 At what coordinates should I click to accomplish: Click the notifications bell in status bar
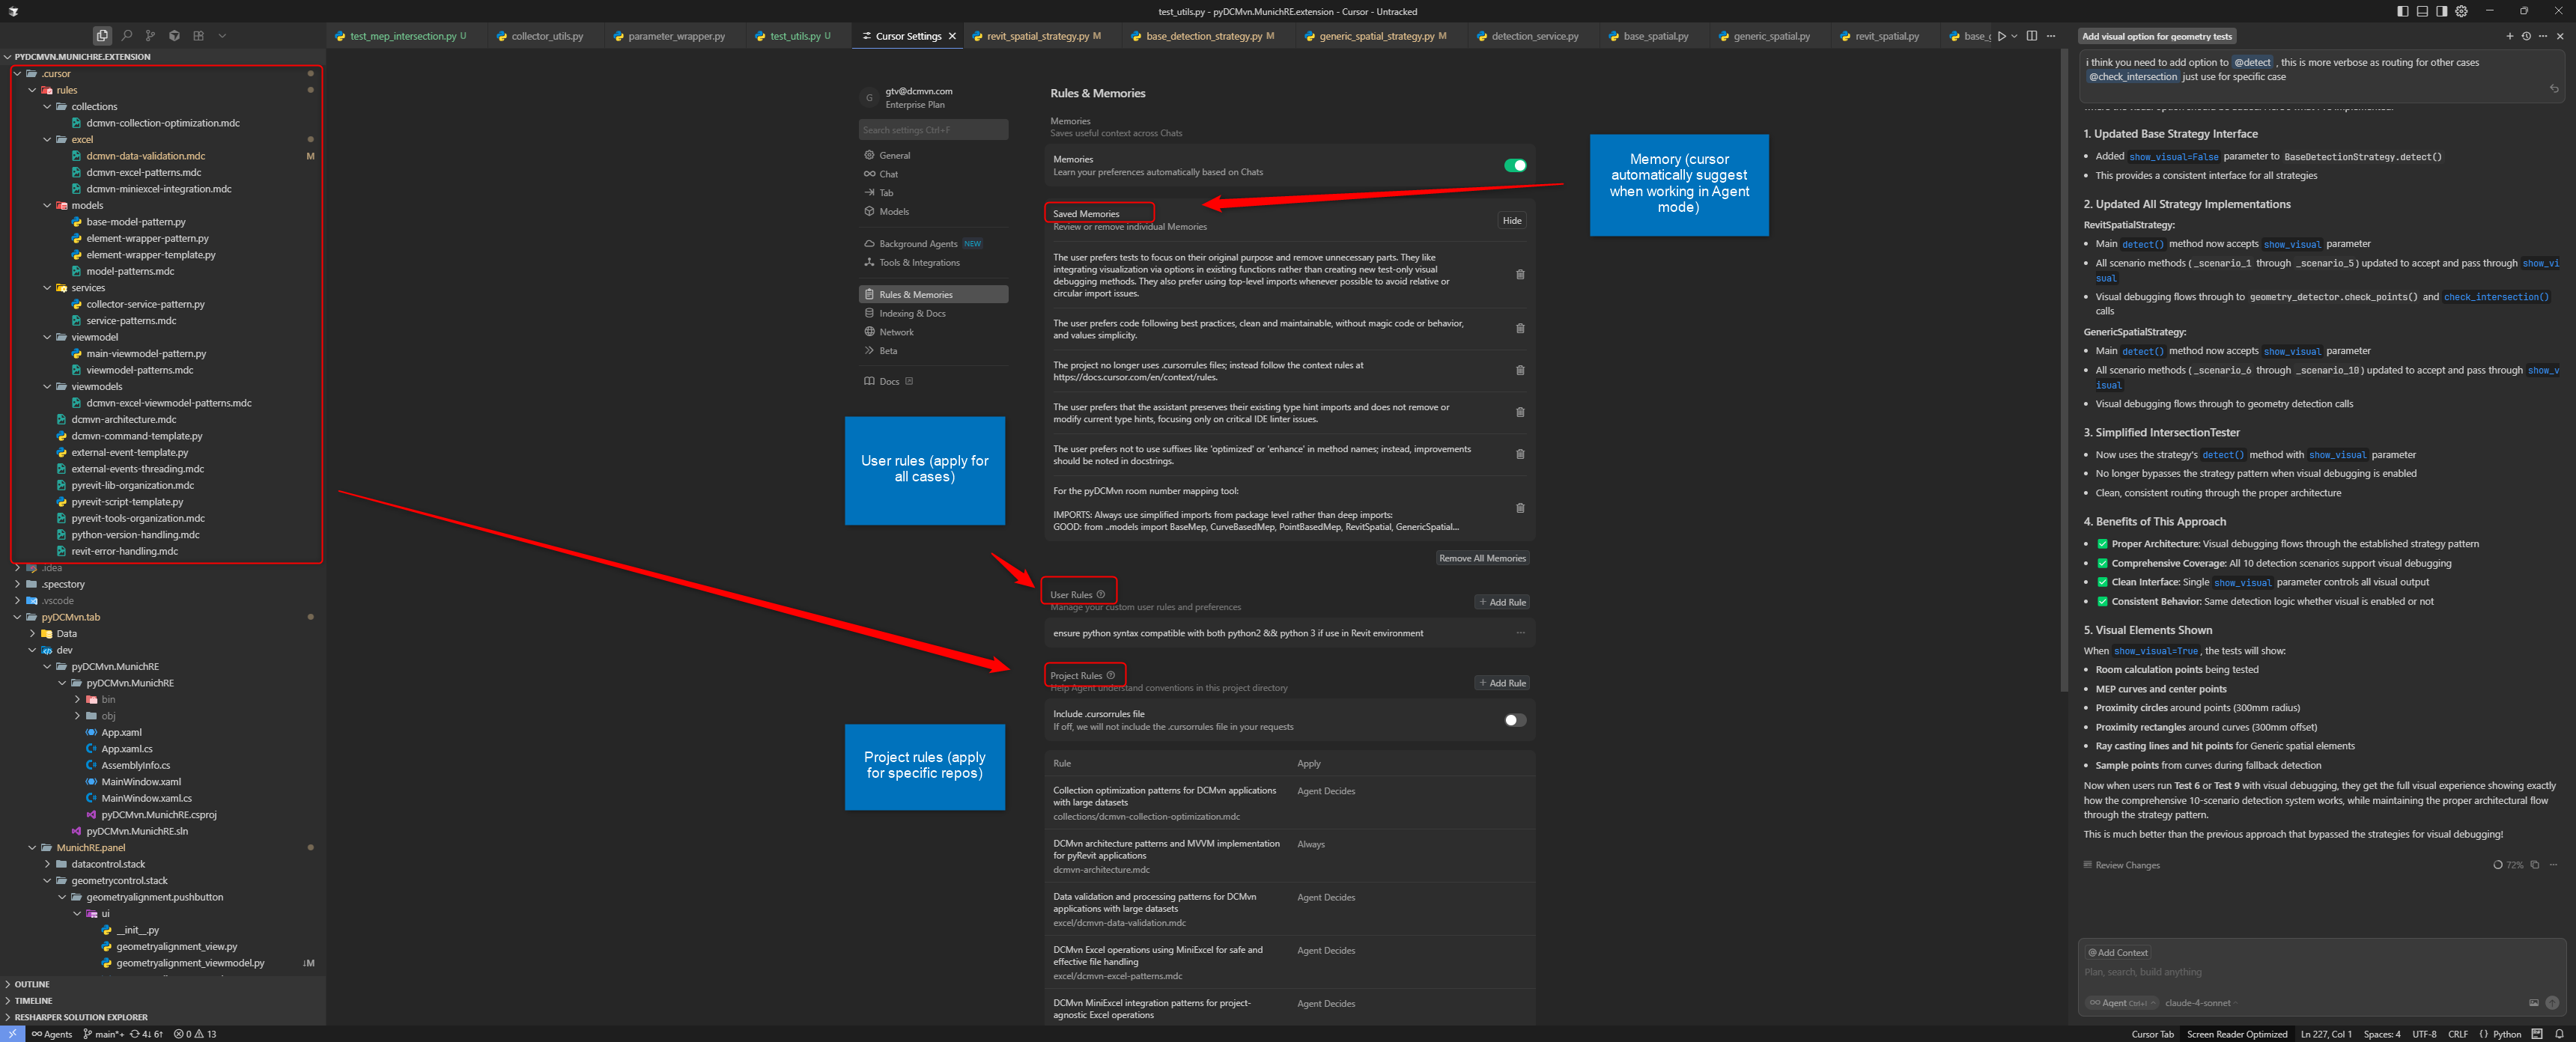[2559, 1034]
